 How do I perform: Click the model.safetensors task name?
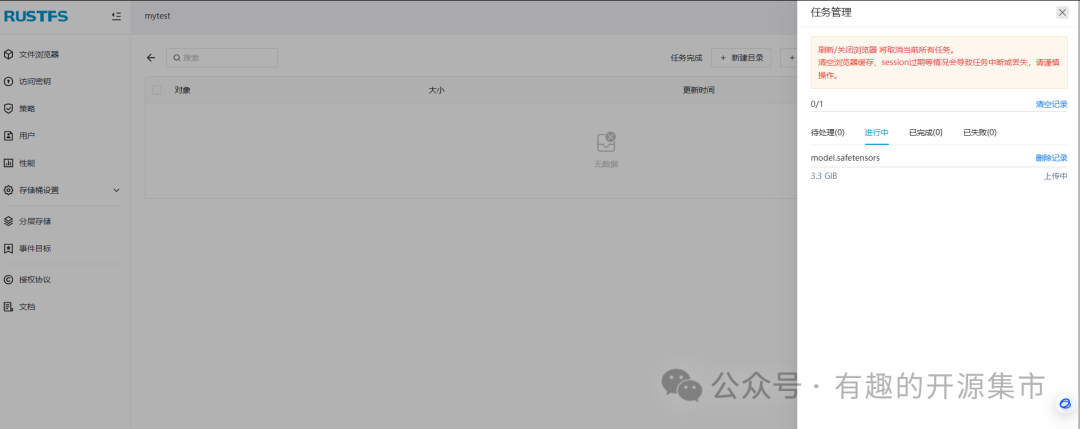point(845,158)
